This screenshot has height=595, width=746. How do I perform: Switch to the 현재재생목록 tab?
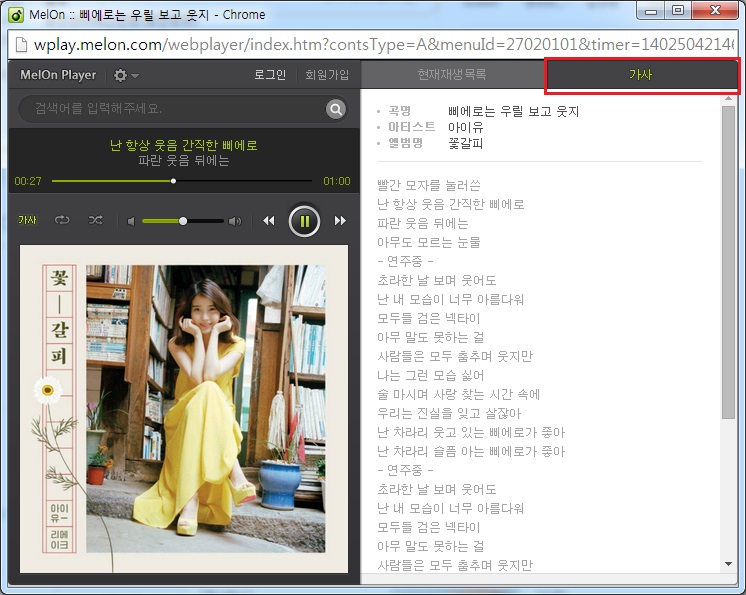click(x=452, y=75)
